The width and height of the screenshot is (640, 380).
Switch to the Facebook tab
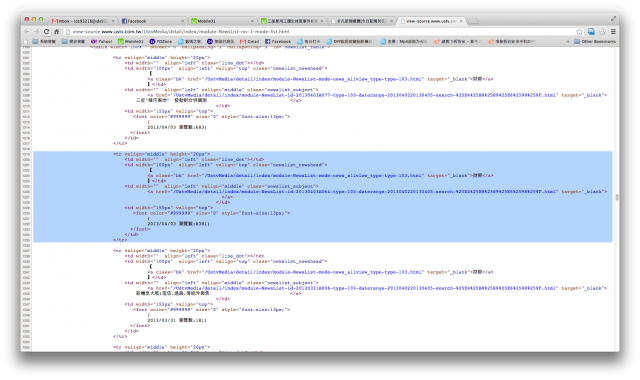(x=153, y=21)
